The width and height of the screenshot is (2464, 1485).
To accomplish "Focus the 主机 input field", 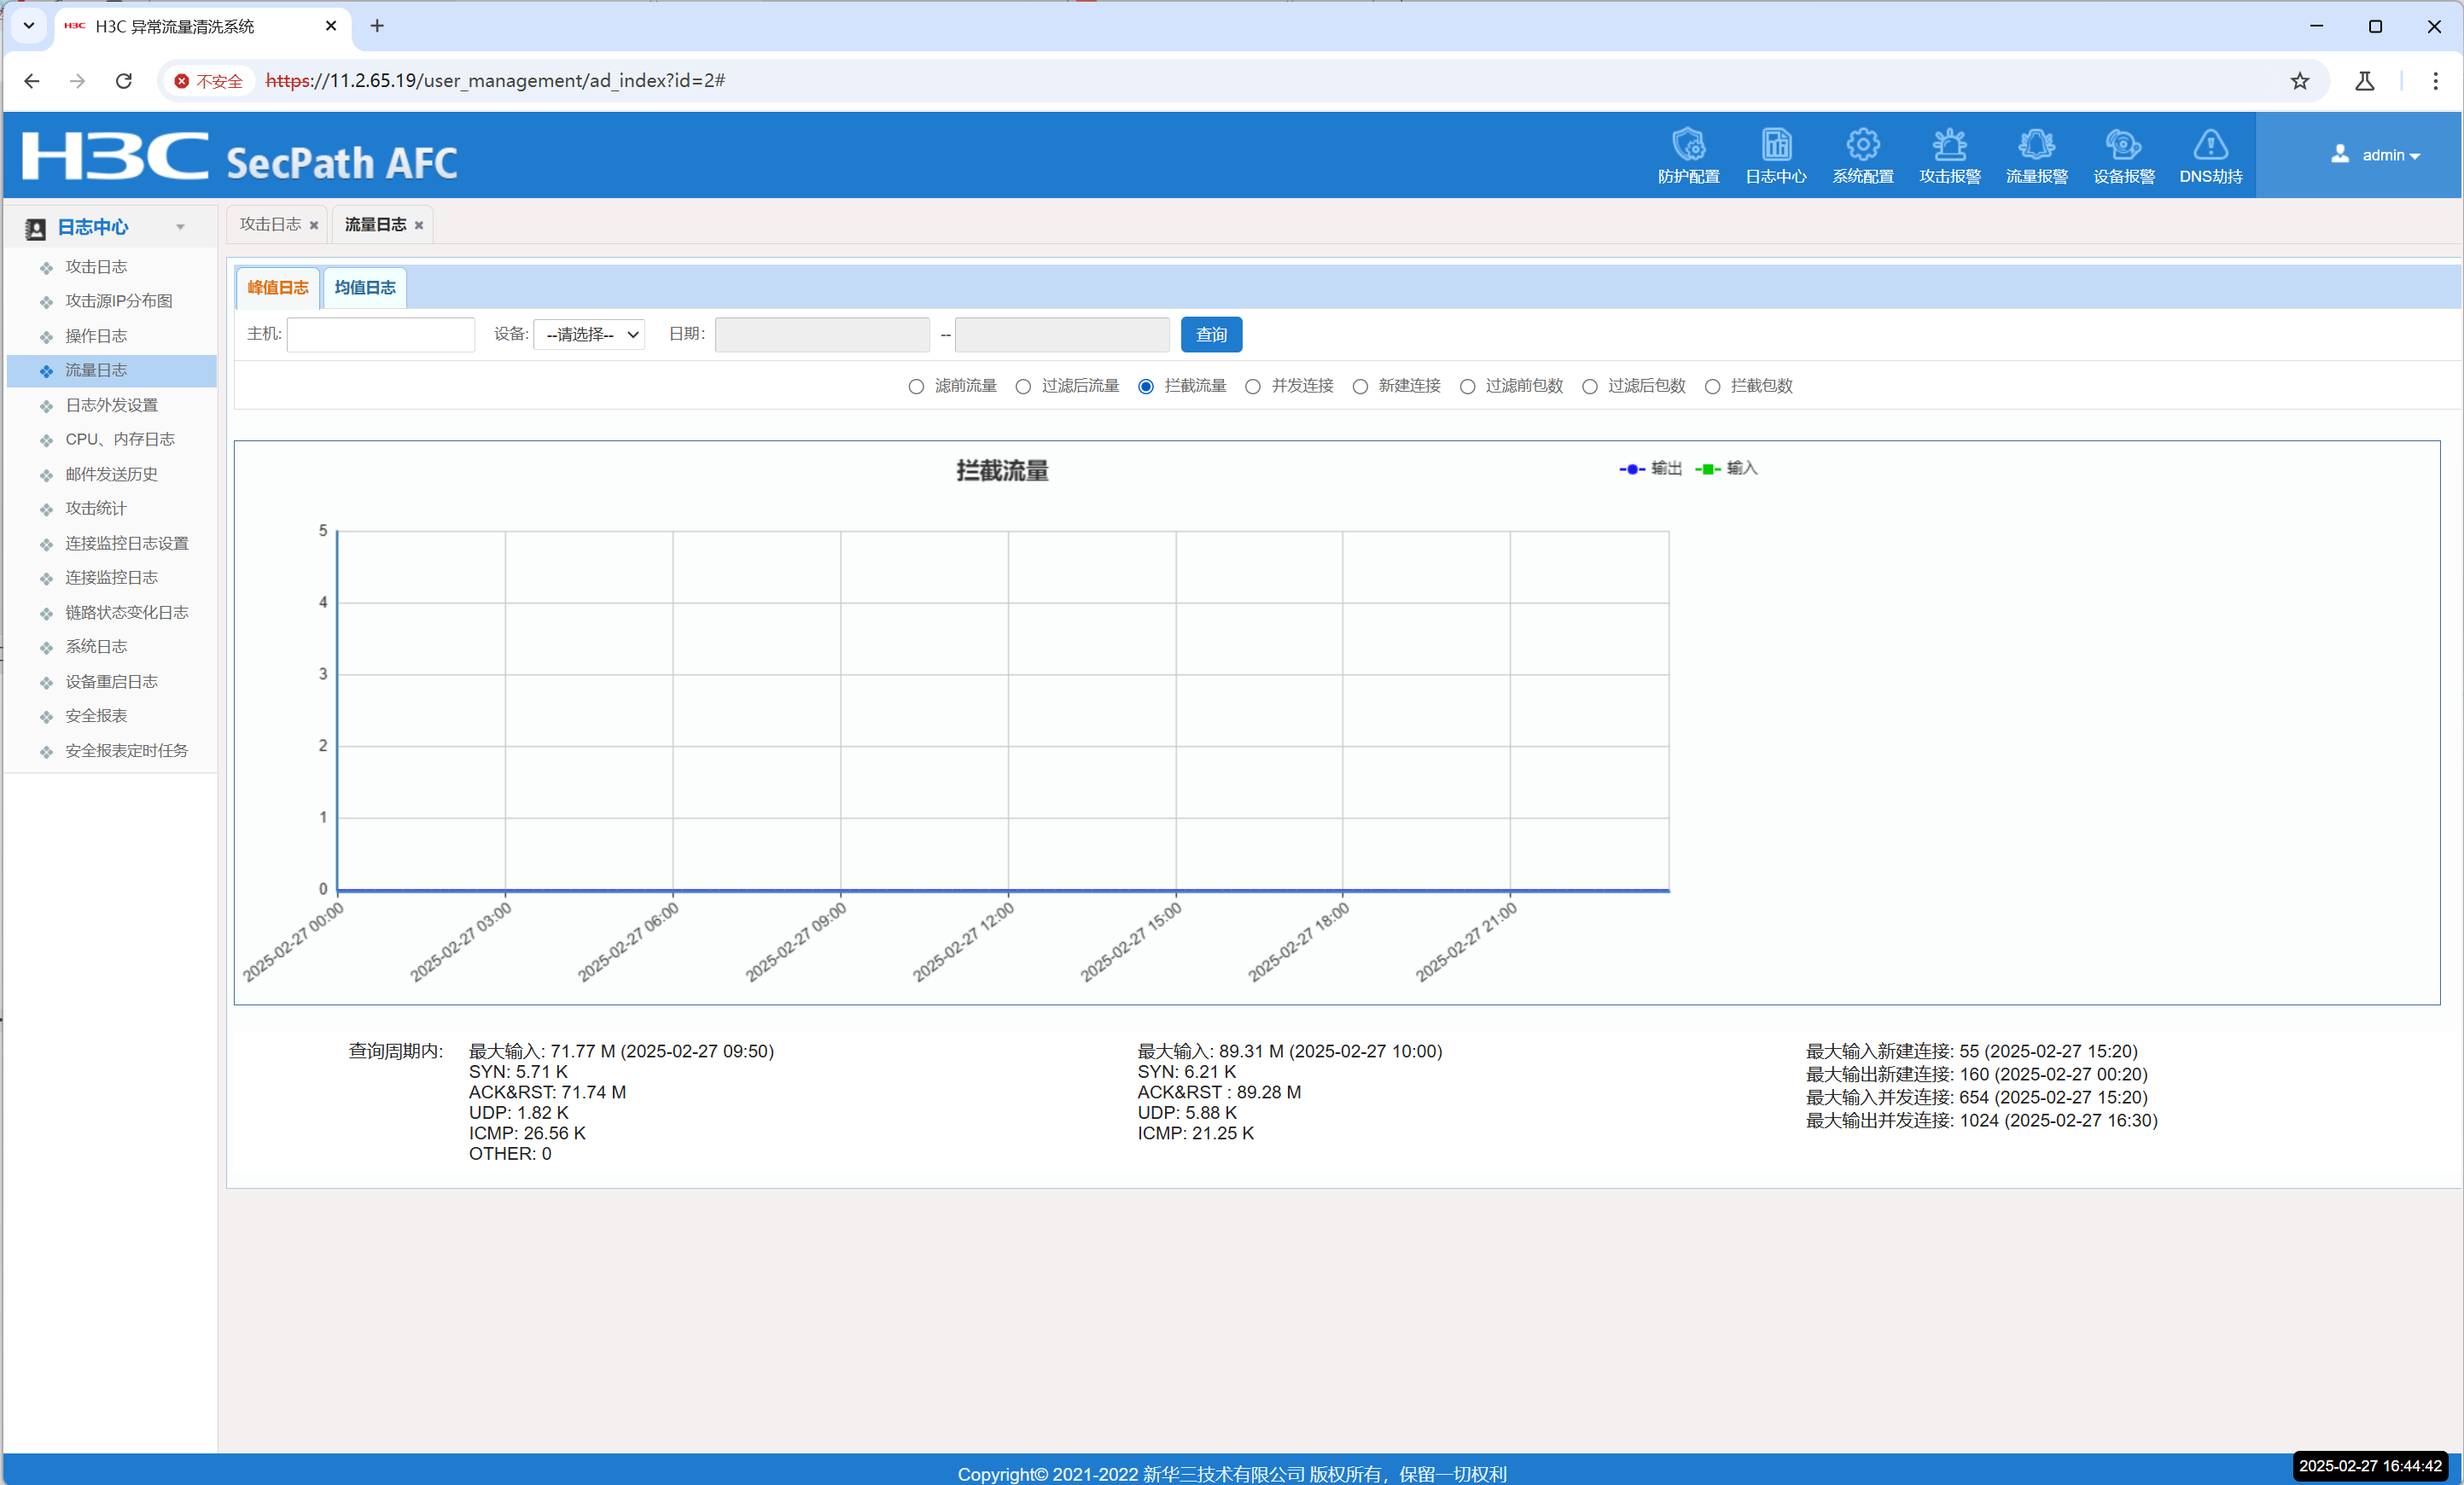I will (x=380, y=334).
